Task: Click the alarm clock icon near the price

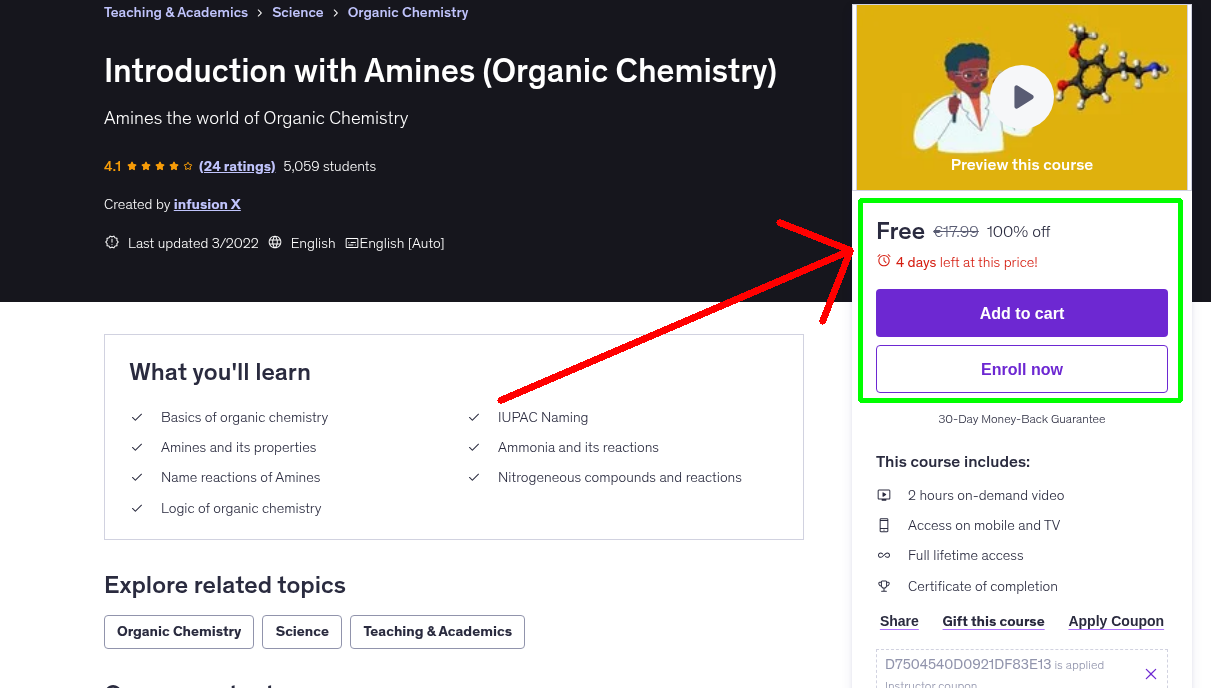Action: (882, 261)
